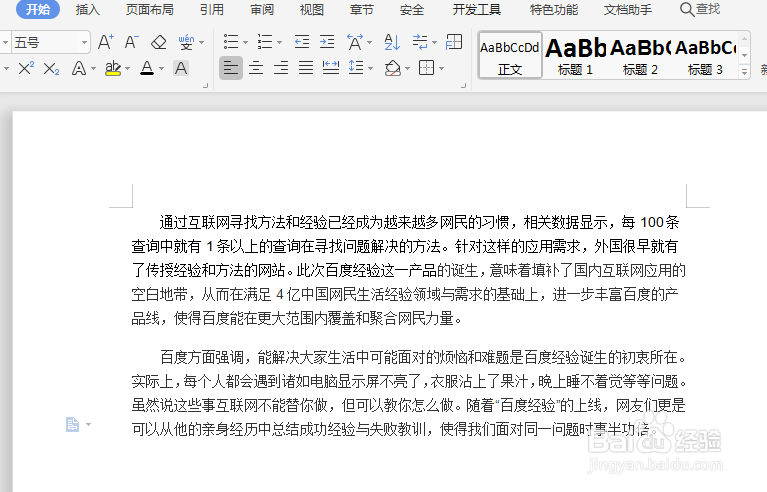Apply the 标题 2 style
The width and height of the screenshot is (767, 492).
640,56
